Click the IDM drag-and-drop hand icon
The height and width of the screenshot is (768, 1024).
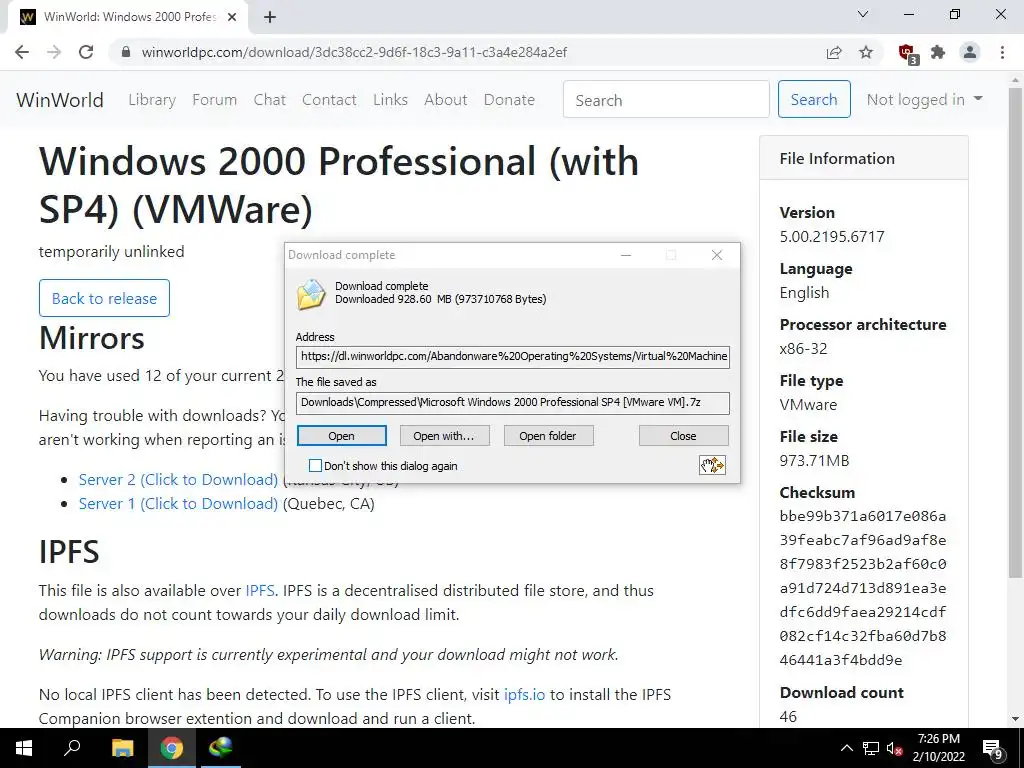[712, 465]
